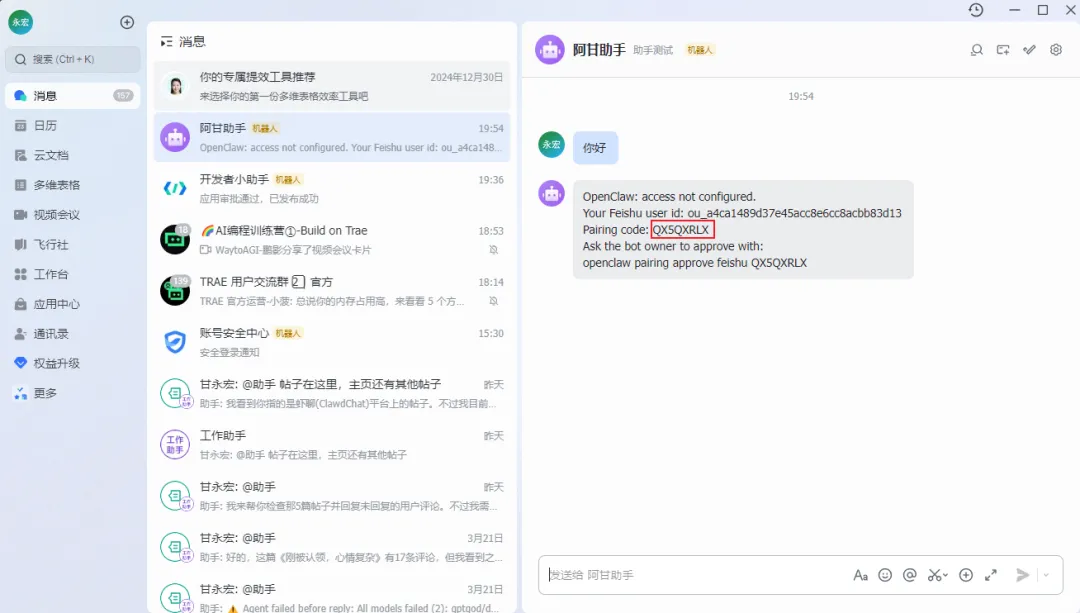Image resolution: width=1080 pixels, height=613 pixels.
Task: Click the diamond icon beside 权益升级
Action: tap(21, 363)
